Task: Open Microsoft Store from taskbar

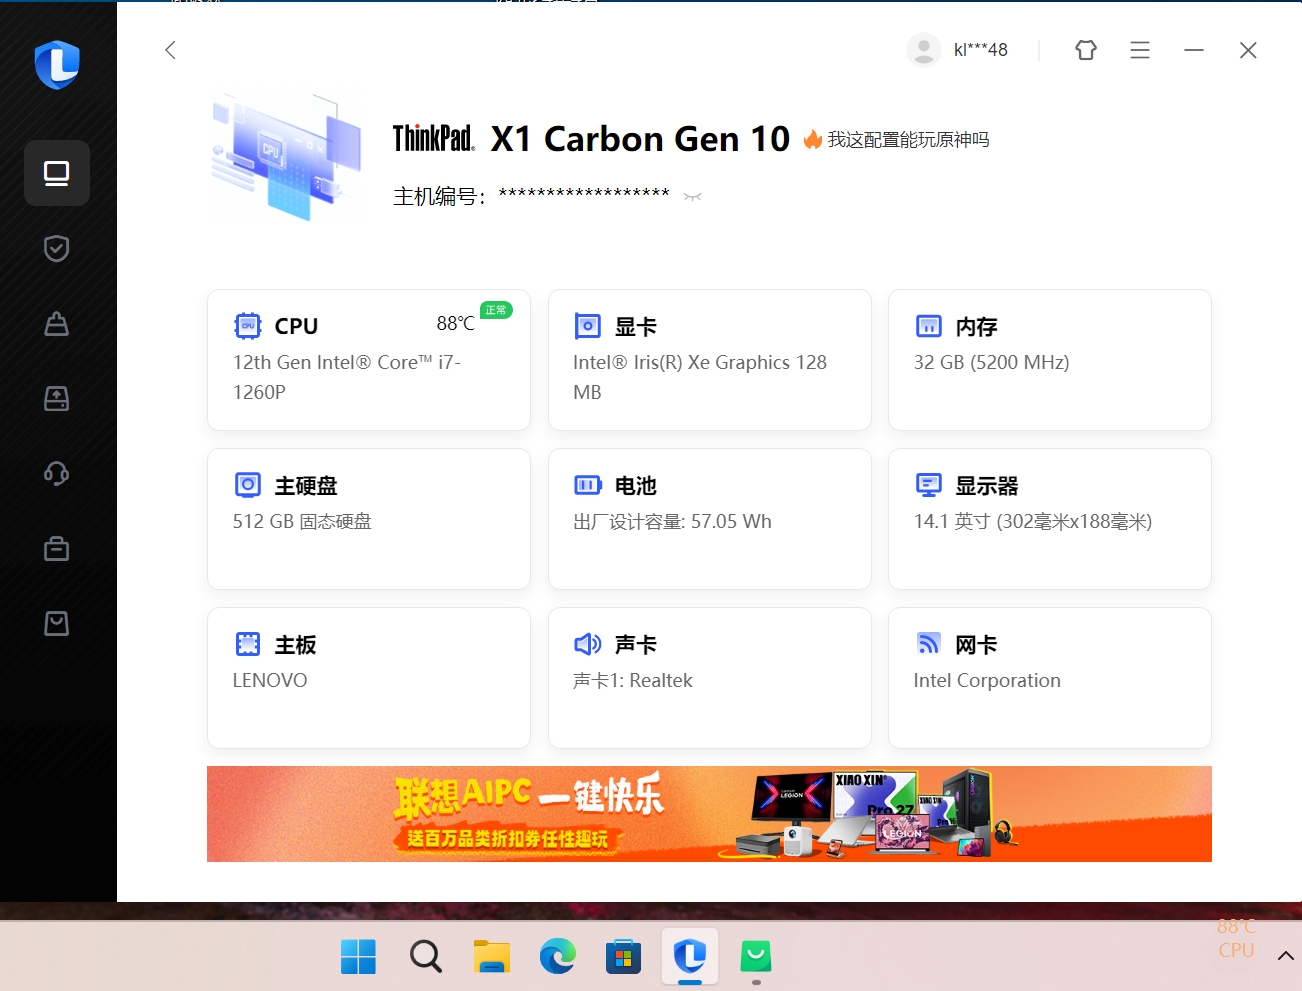Action: tap(623, 957)
